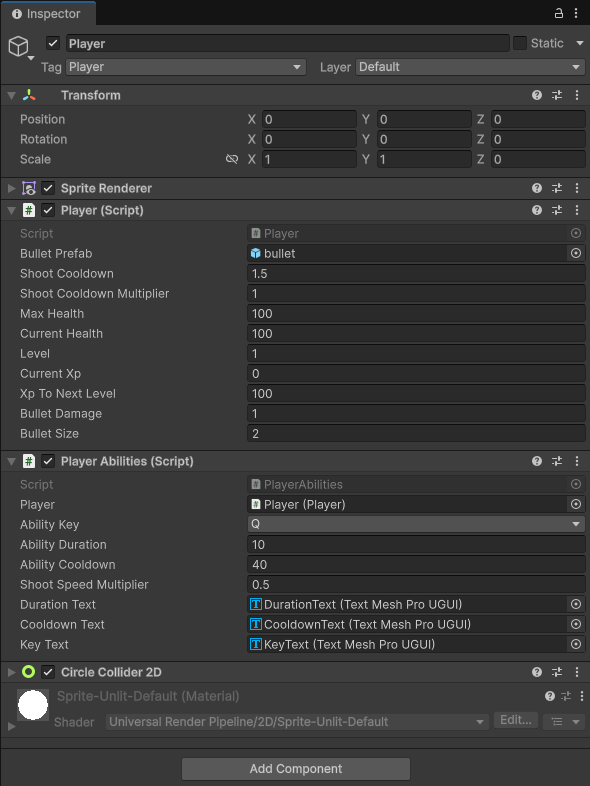
Task: Open Duration Text object picker
Action: (x=576, y=605)
